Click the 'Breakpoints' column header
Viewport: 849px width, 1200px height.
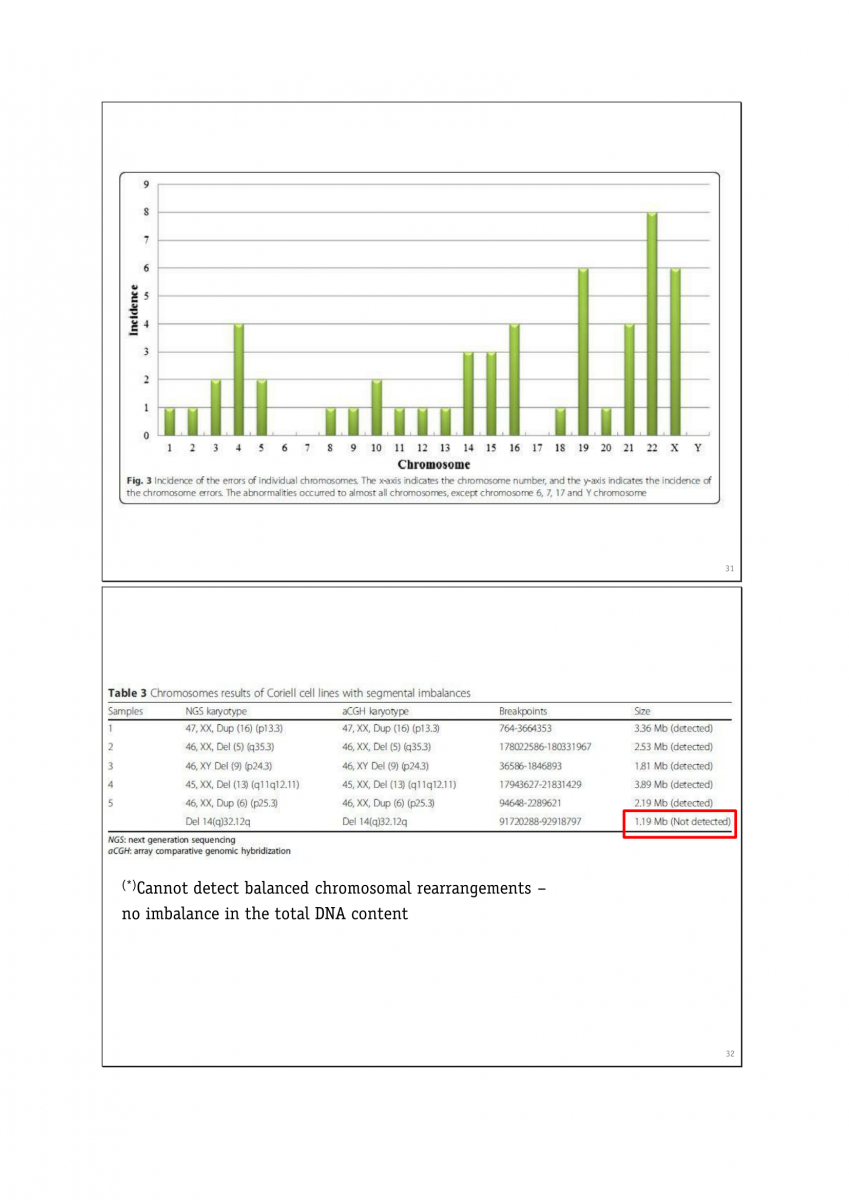coord(522,711)
